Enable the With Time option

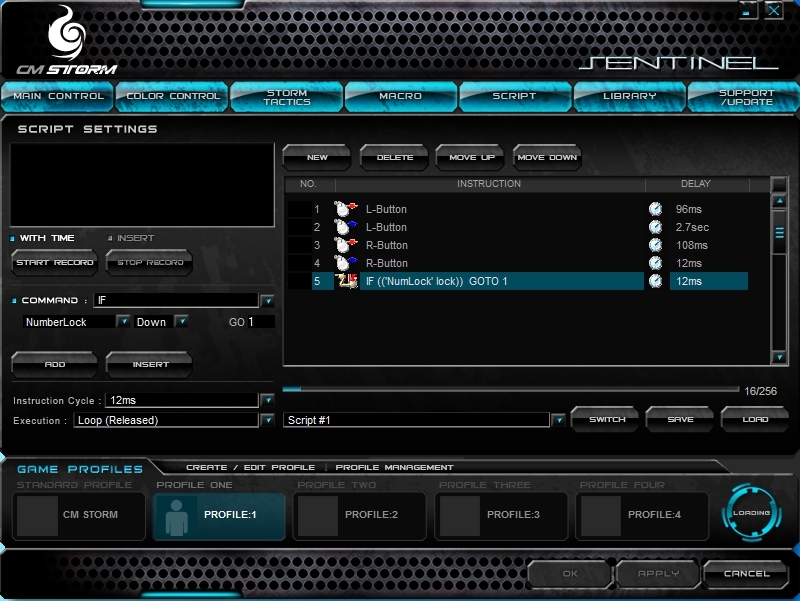pyautogui.click(x=12, y=238)
